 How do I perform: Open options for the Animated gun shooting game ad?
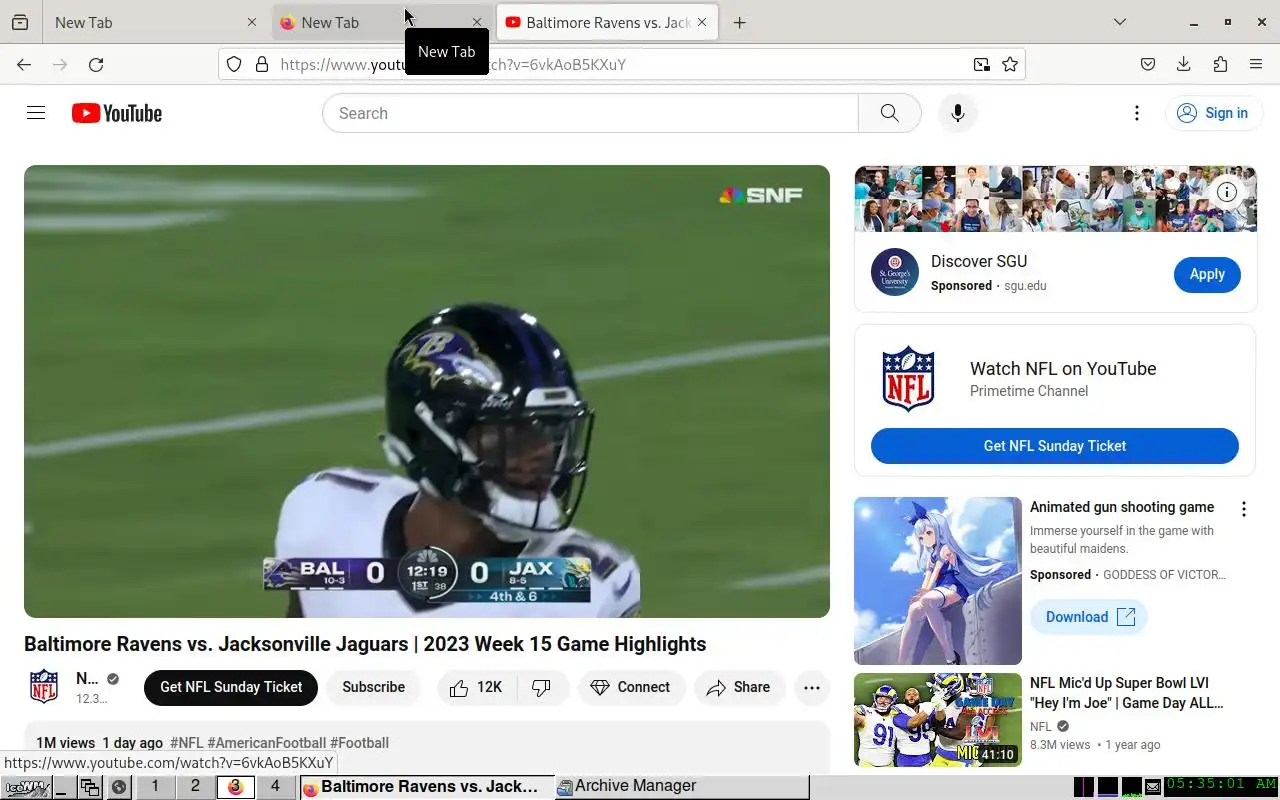(1244, 509)
